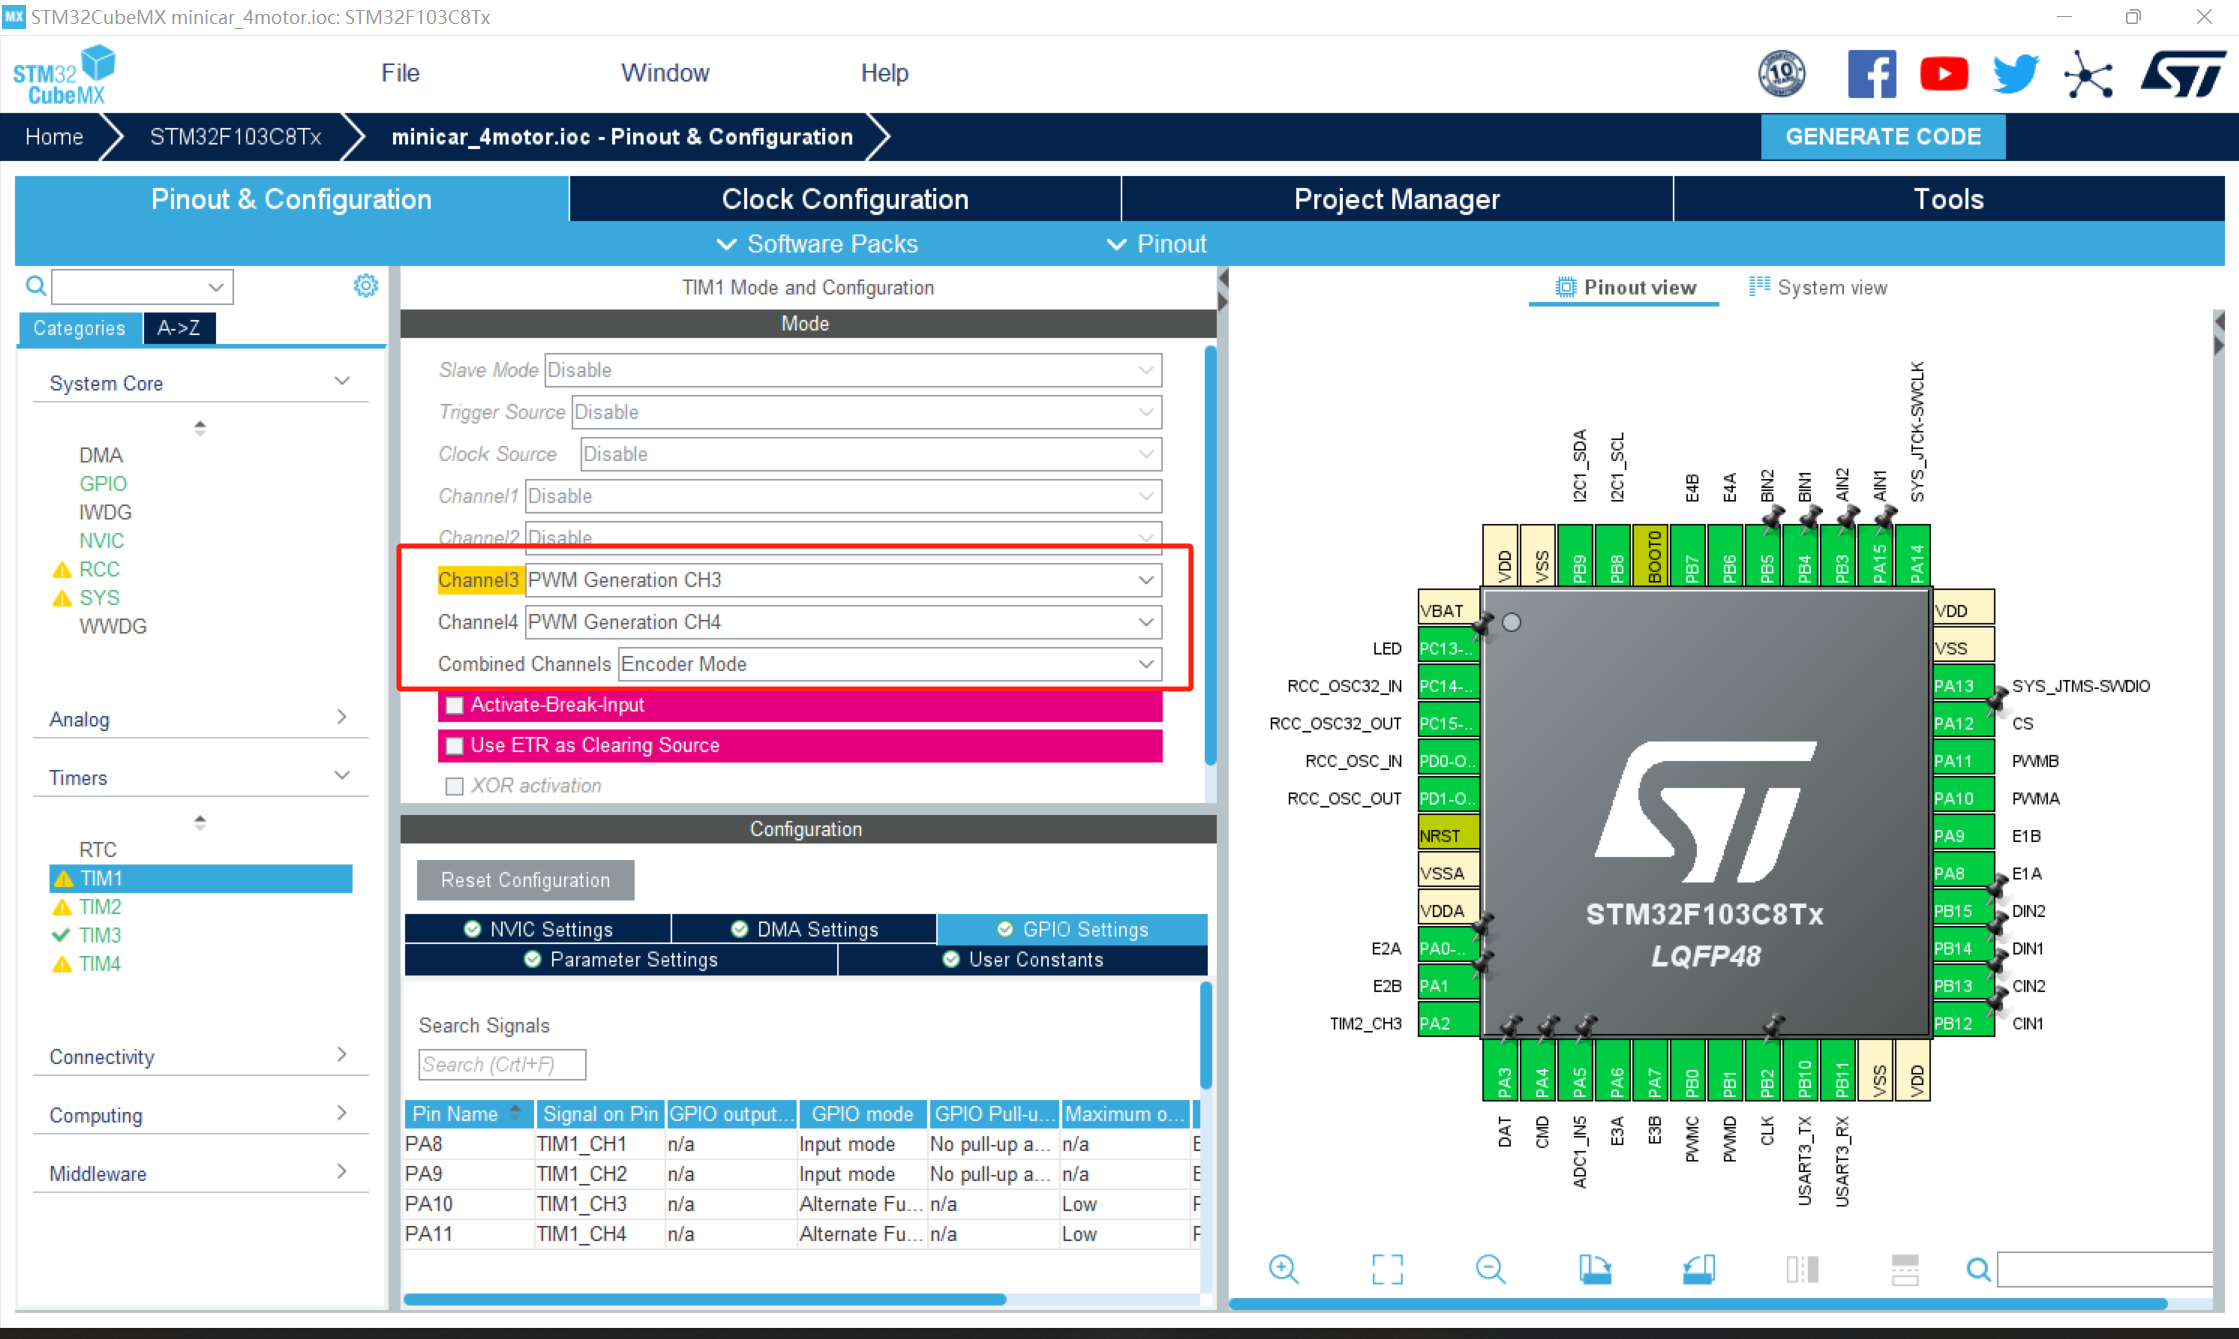Open the Software Packs menu
This screenshot has width=2239, height=1339.
[818, 244]
